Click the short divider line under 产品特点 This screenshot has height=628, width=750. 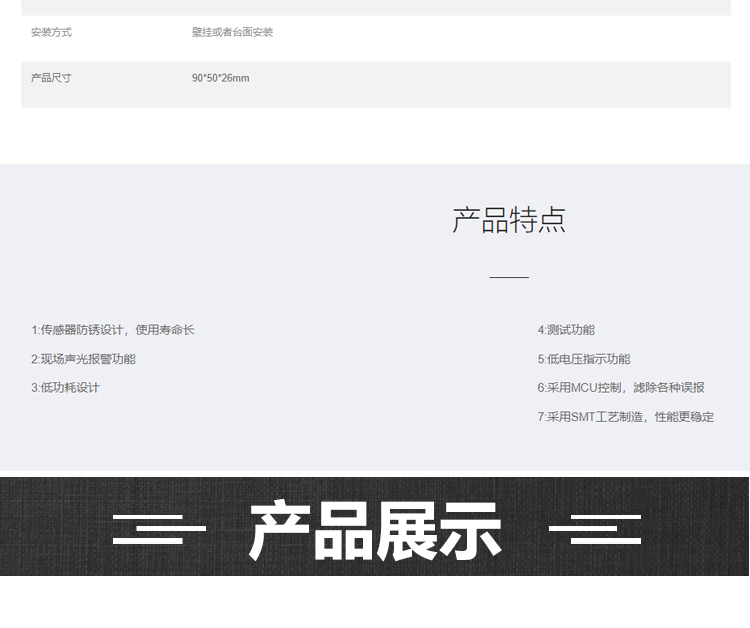(509, 277)
